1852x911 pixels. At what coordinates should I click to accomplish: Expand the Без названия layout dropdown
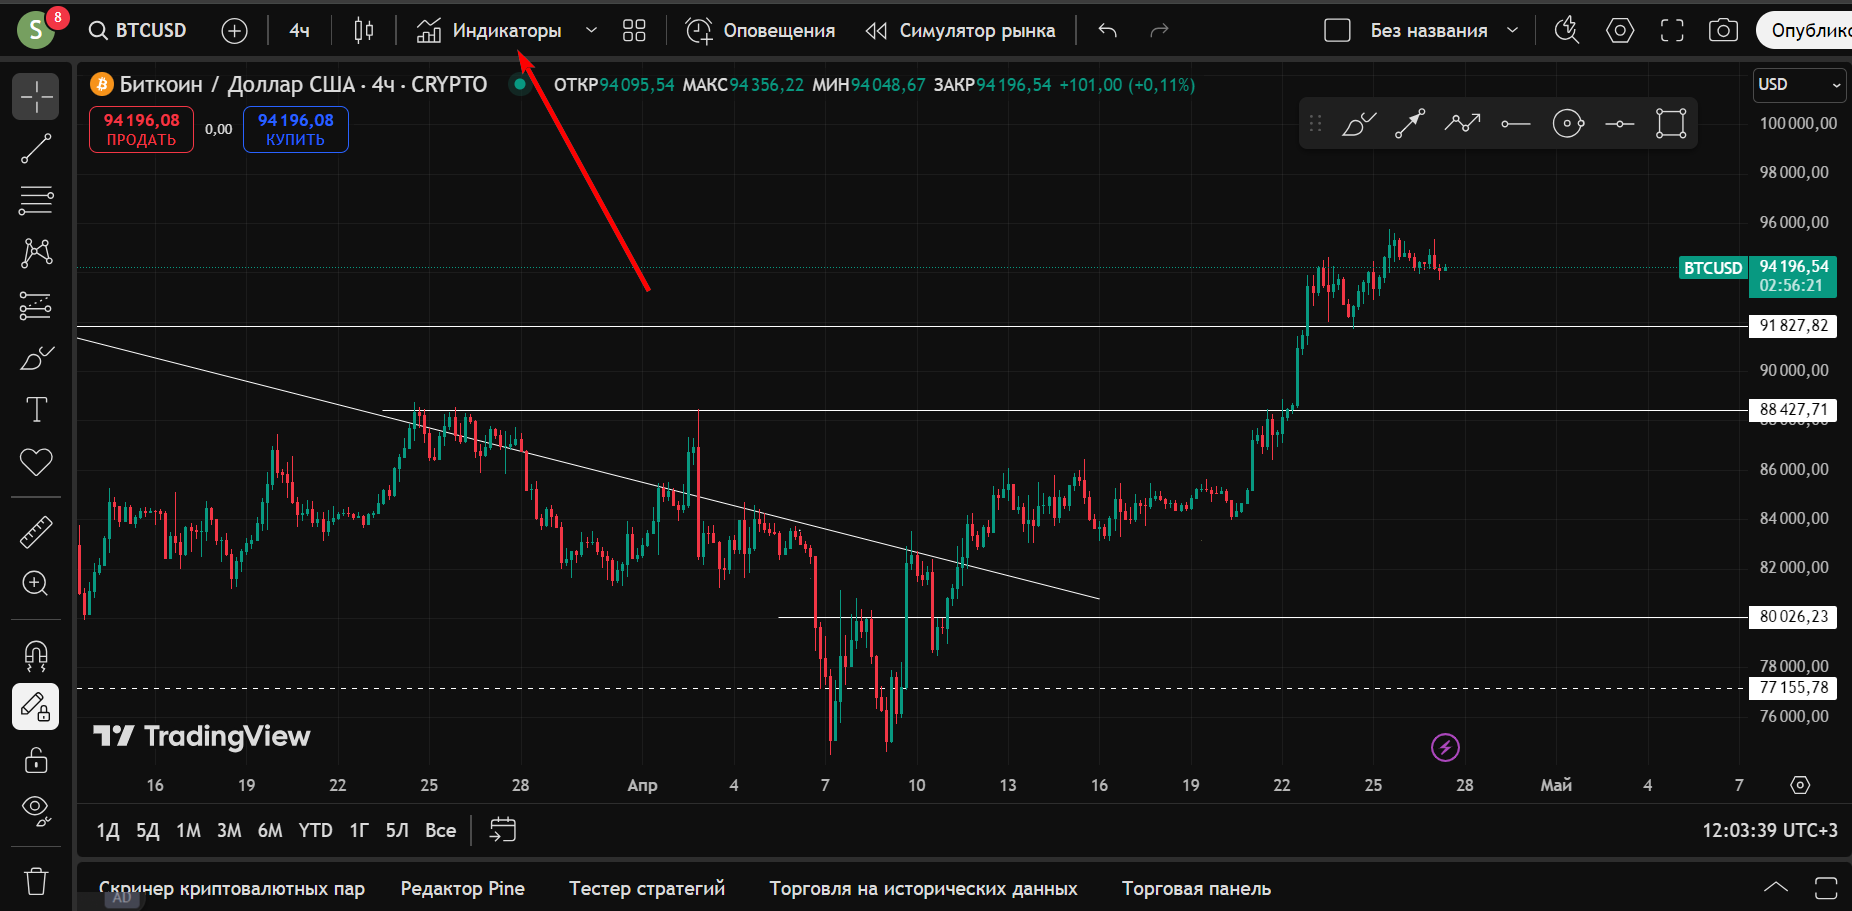pos(1513,31)
